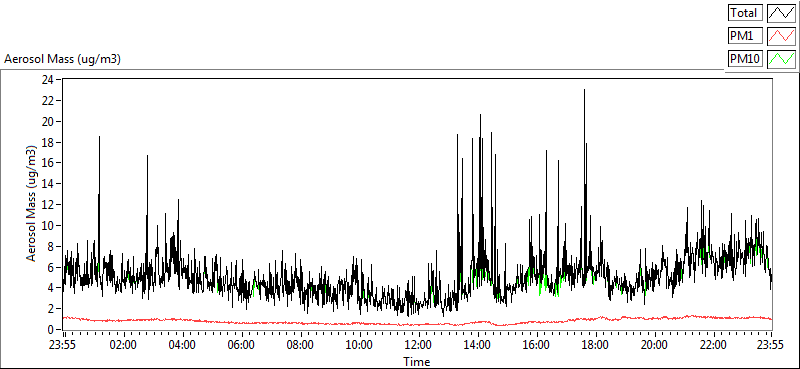The image size is (800, 369).
Task: Click the last 23:55 x-axis end value
Action: 771,344
